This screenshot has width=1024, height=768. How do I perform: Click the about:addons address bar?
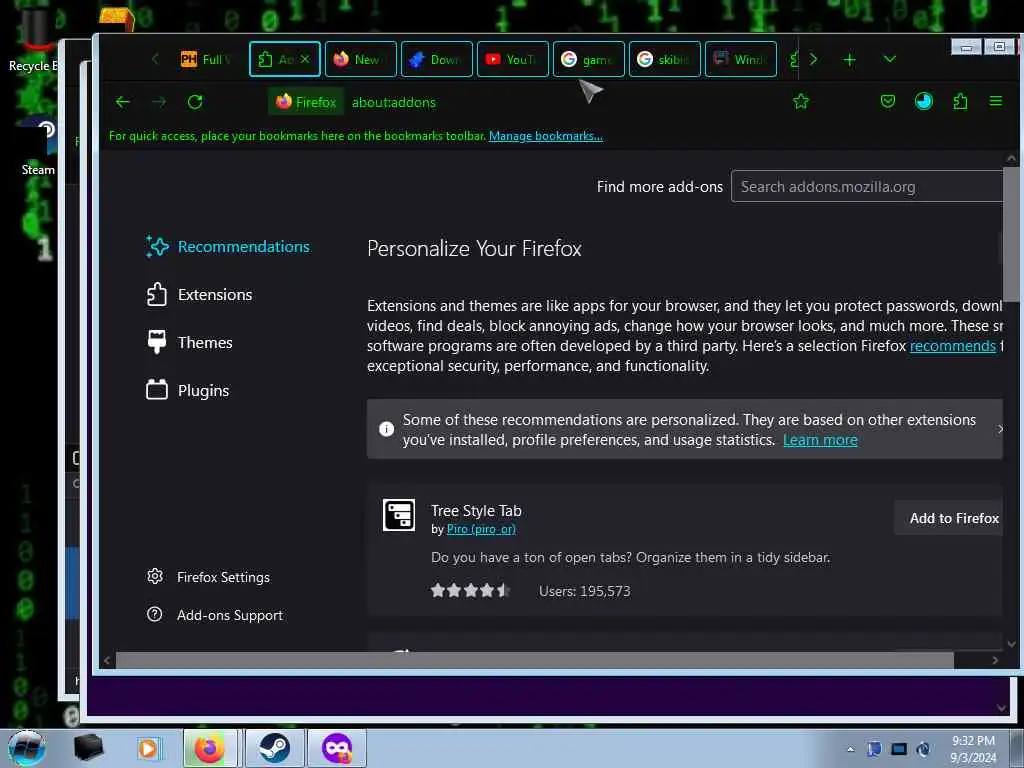[393, 103]
